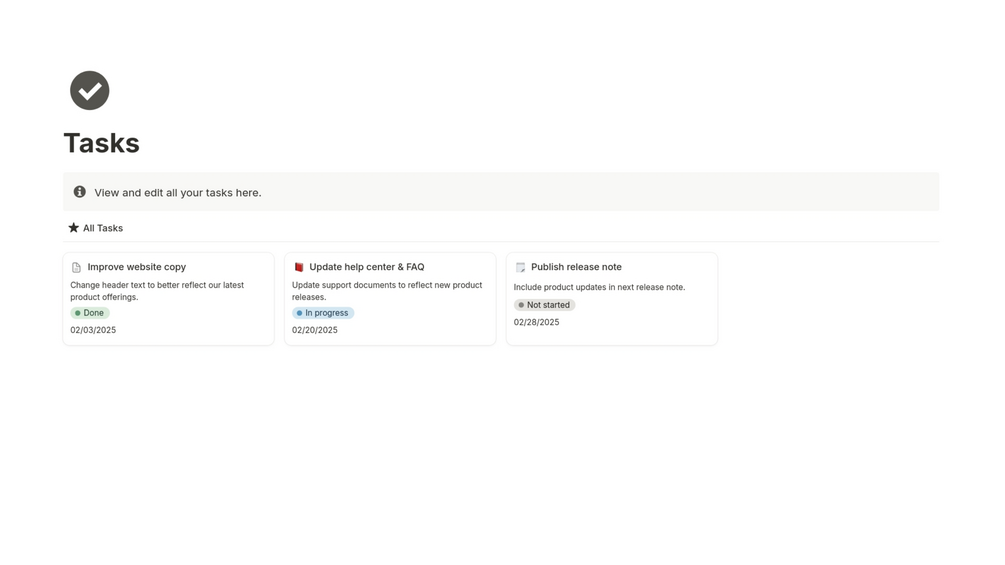Open the All Tasks view tab
Screen dimensions: 1005x565
(102, 228)
